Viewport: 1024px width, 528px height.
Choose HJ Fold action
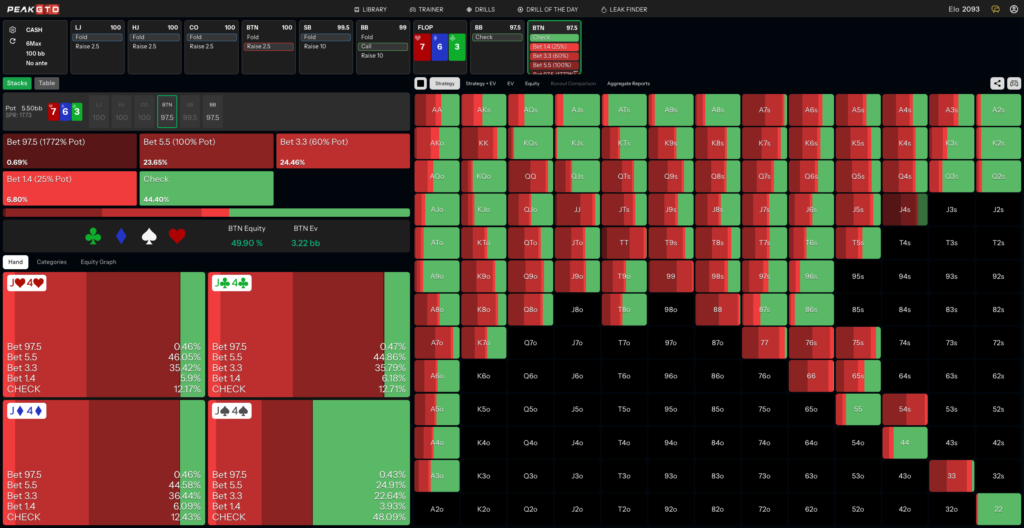155,37
